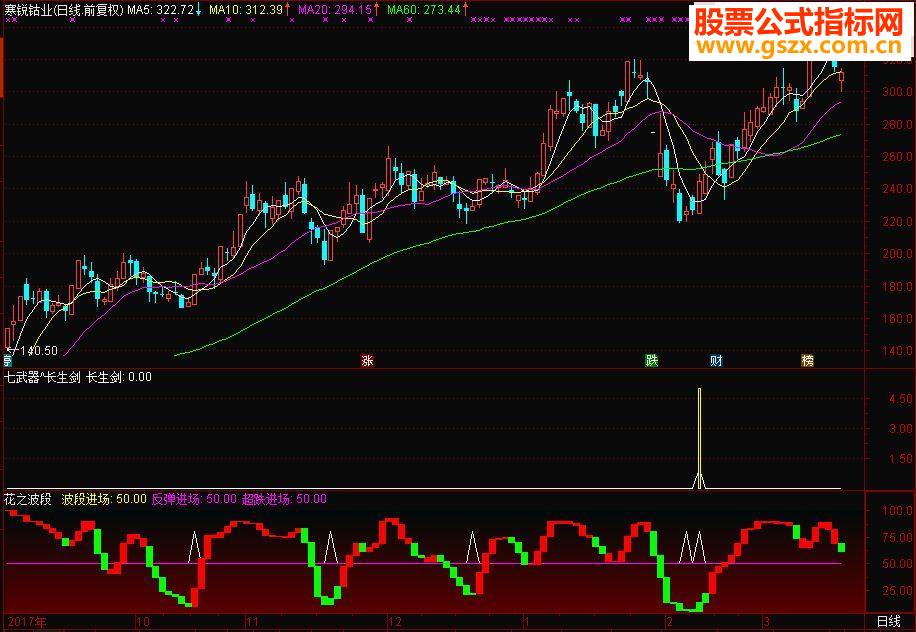Click the 波段进场: 50.00 value
The image size is (916, 632).
(104, 499)
